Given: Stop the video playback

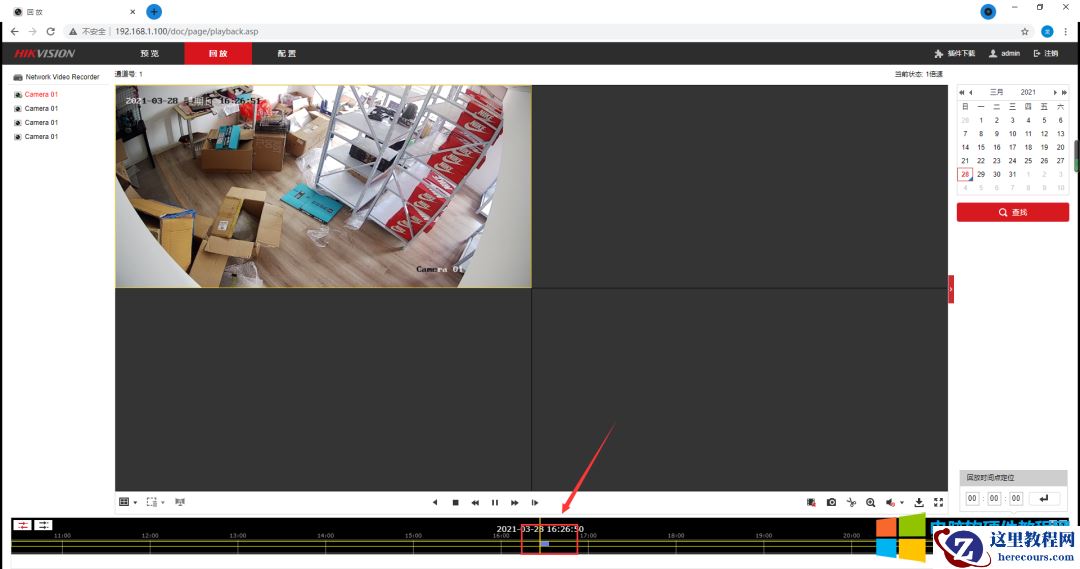Looking at the screenshot, I should pyautogui.click(x=455, y=502).
